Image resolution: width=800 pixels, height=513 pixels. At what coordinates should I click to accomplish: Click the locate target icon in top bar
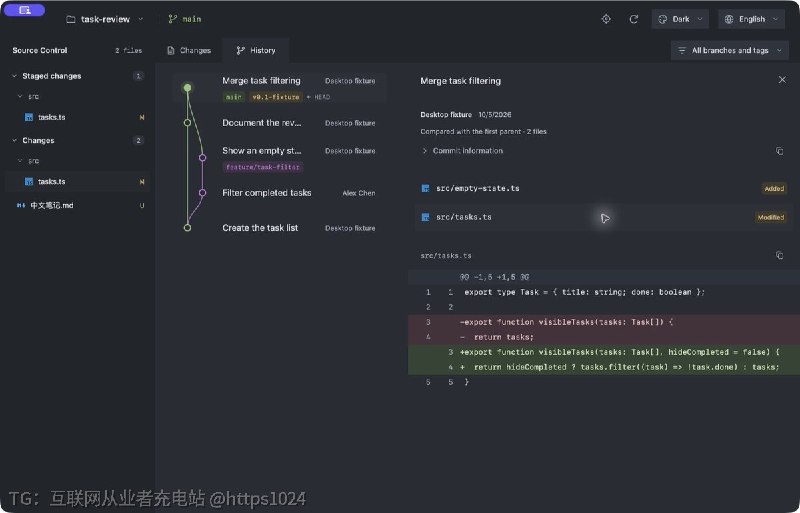click(x=606, y=19)
